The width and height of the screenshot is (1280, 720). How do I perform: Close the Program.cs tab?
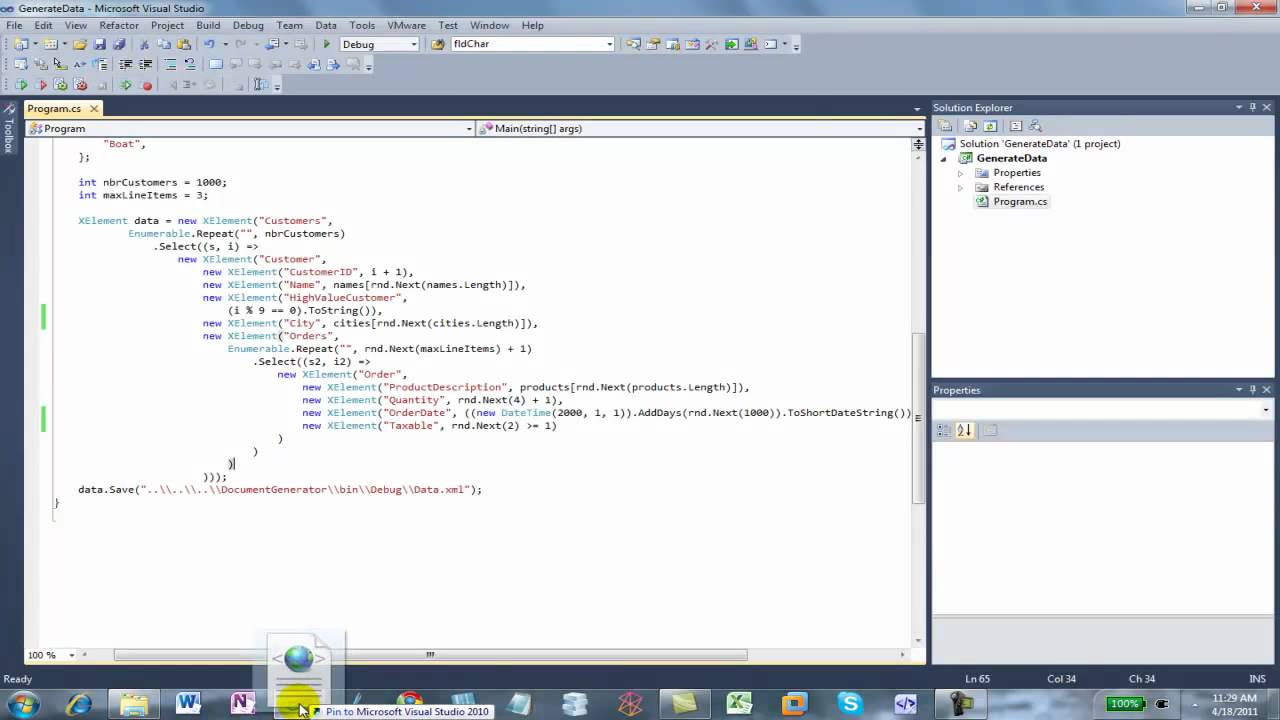[x=94, y=108]
